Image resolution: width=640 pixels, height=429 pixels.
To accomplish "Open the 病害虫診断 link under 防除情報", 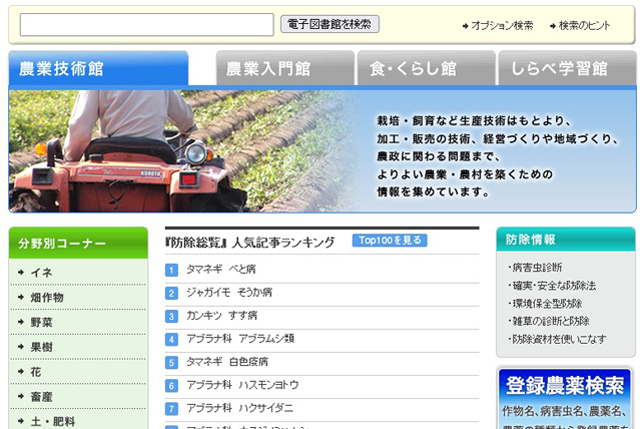I will coord(539,267).
